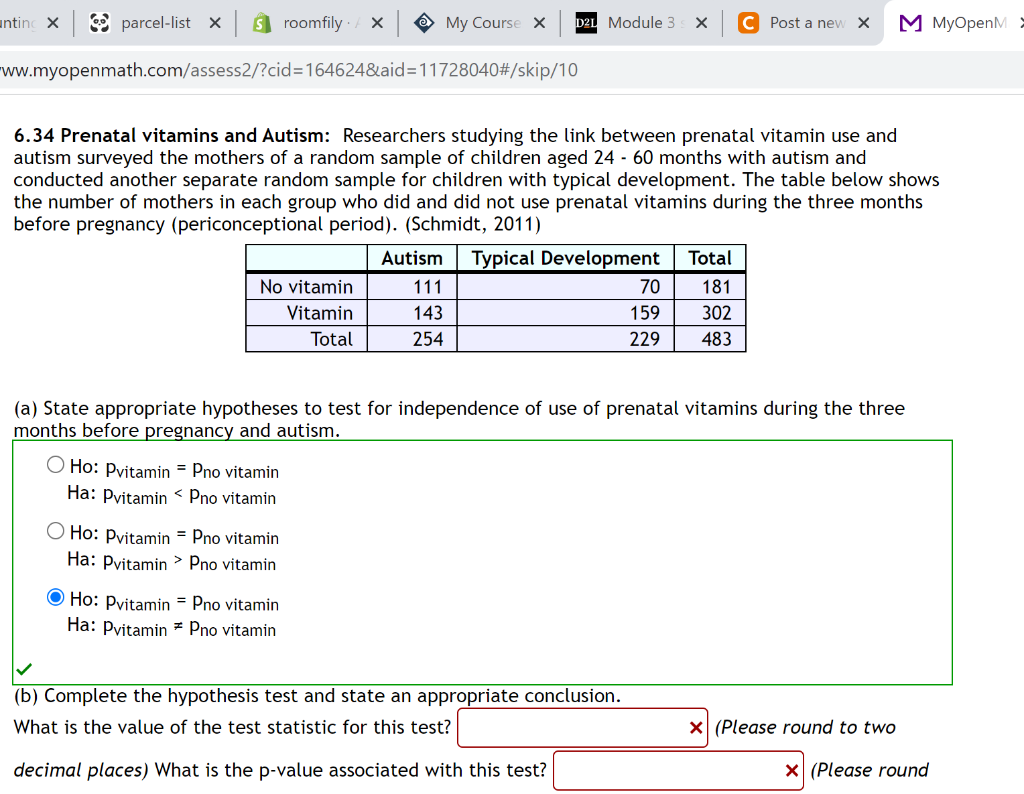This screenshot has height=794, width=1024.
Task: Select the hypothesis with Ha: p vitamin > p no vitamin
Action: pos(56,530)
